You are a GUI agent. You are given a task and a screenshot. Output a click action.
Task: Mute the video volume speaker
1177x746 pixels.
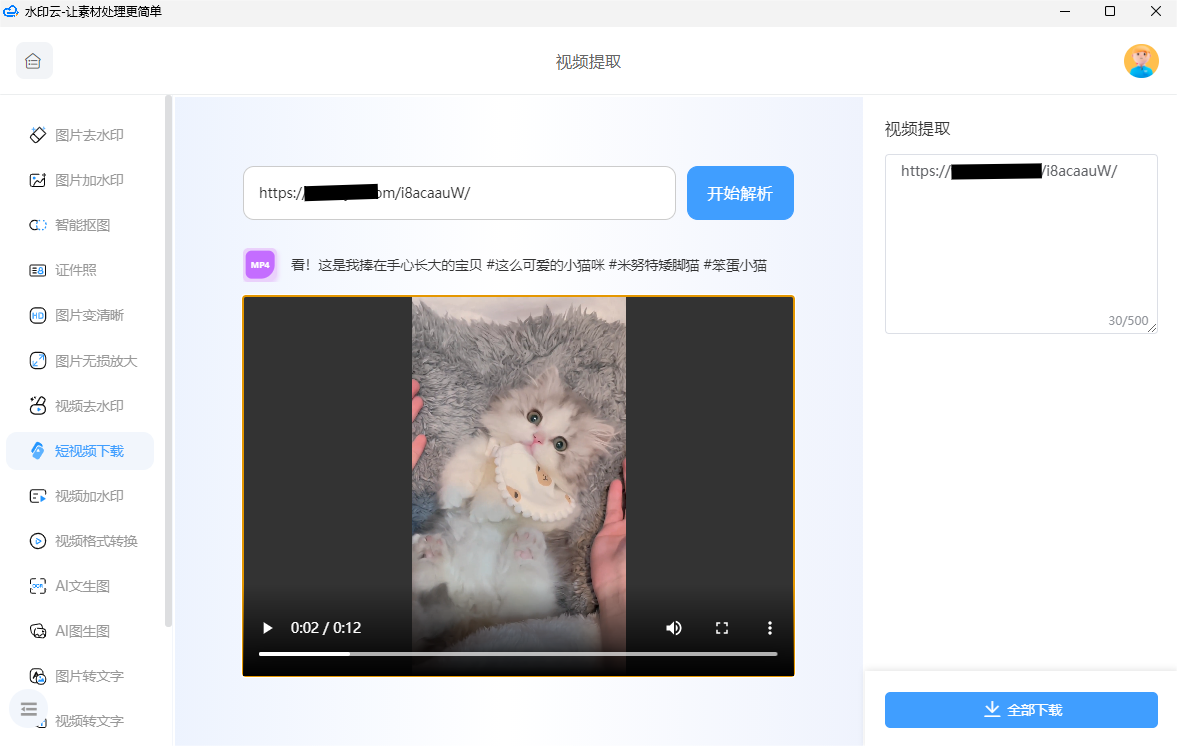(x=673, y=628)
